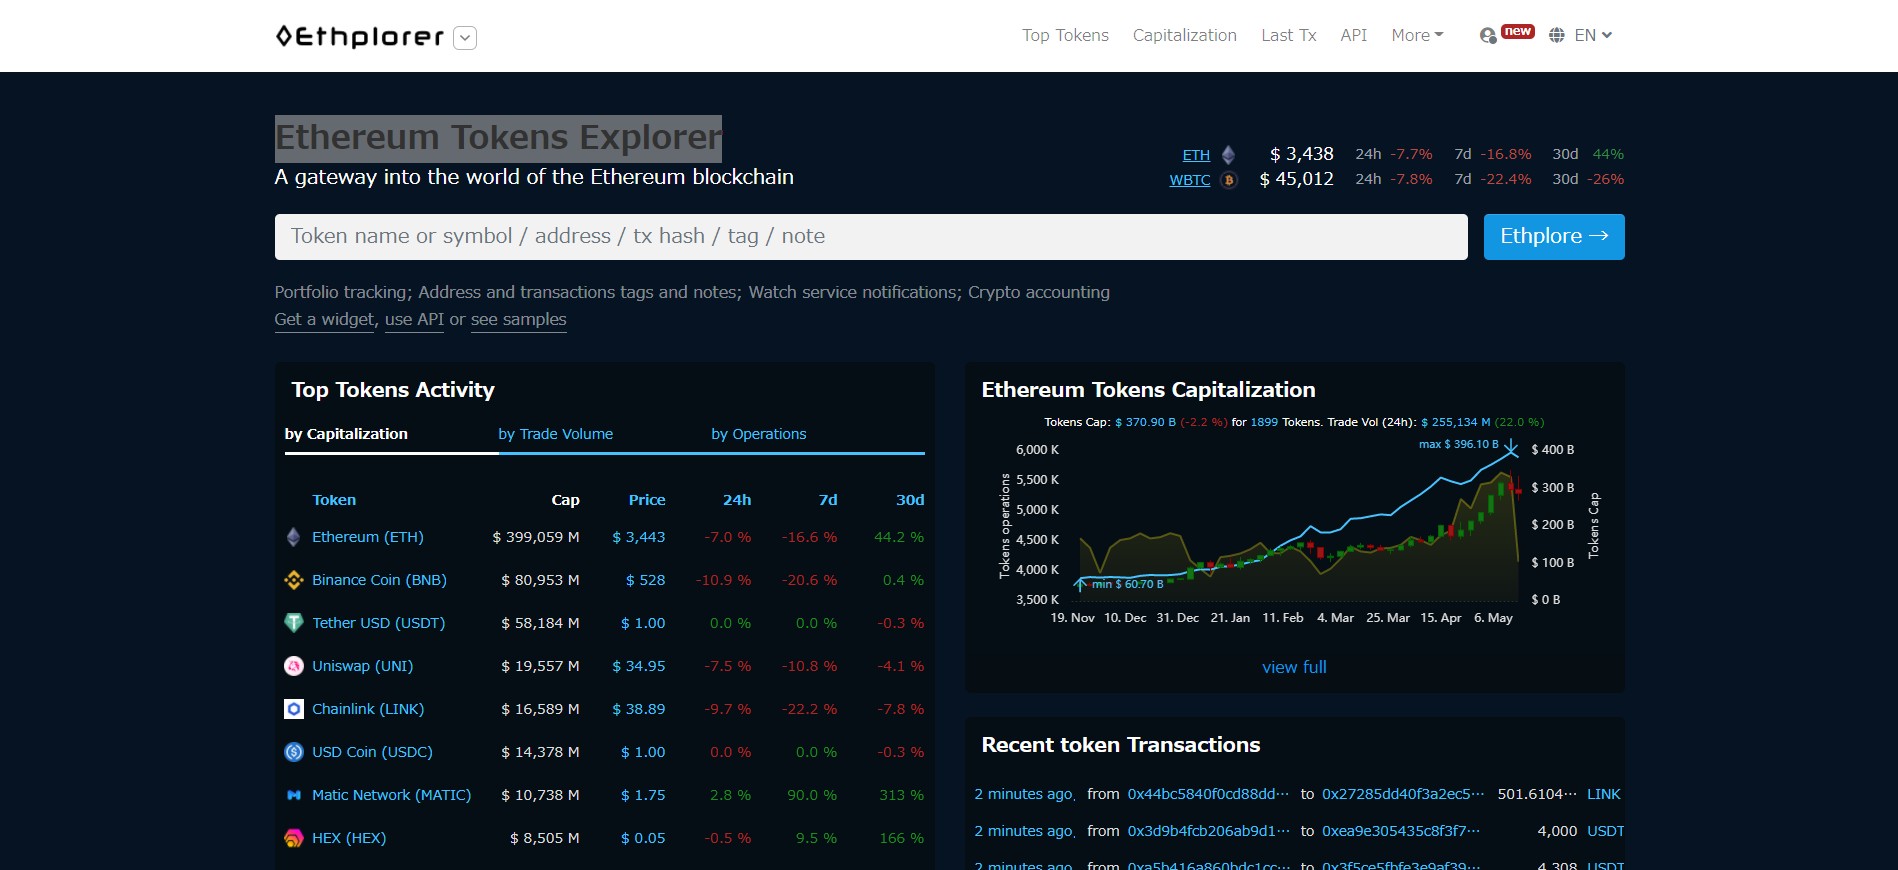Image resolution: width=1898 pixels, height=870 pixels.
Task: Open sender address 0x3d9b4fcb206ab9d1
Action: point(1208,831)
